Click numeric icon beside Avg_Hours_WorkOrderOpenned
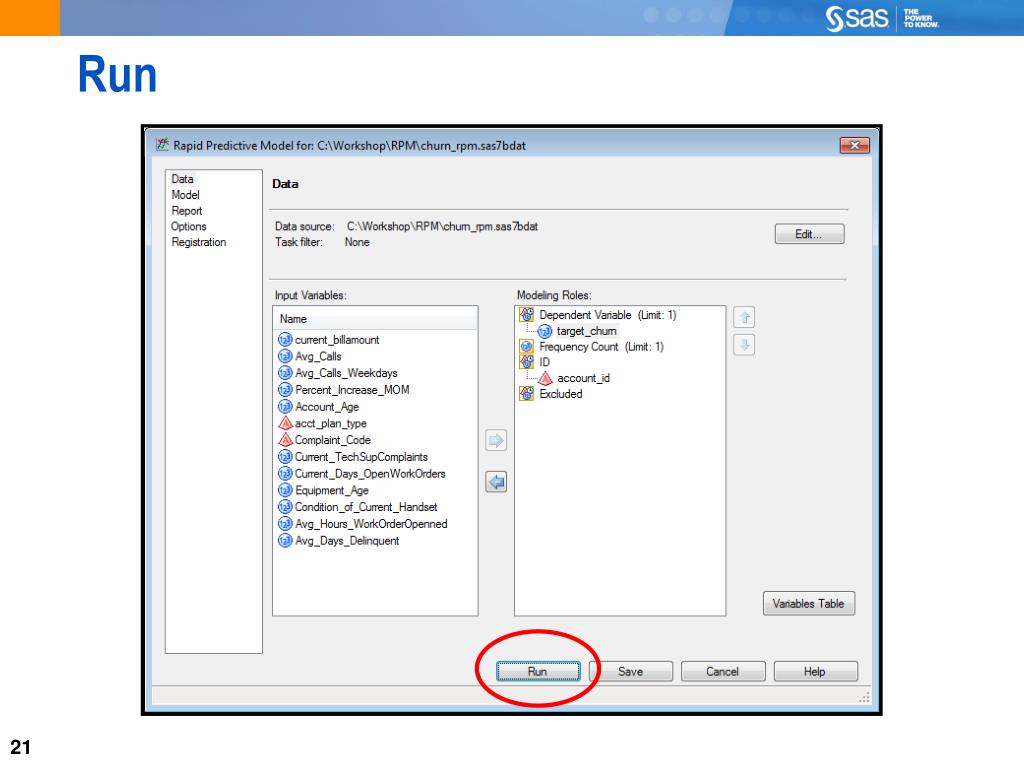Screen dimensions: 1024x768 coord(285,524)
